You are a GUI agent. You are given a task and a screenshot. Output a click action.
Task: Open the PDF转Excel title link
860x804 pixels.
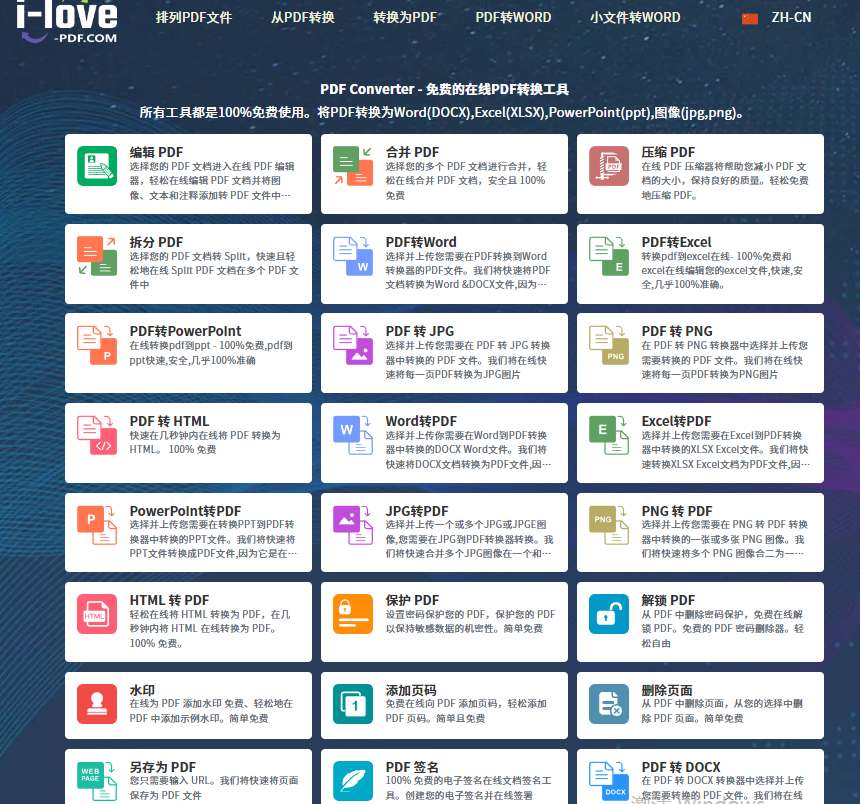[x=676, y=242]
